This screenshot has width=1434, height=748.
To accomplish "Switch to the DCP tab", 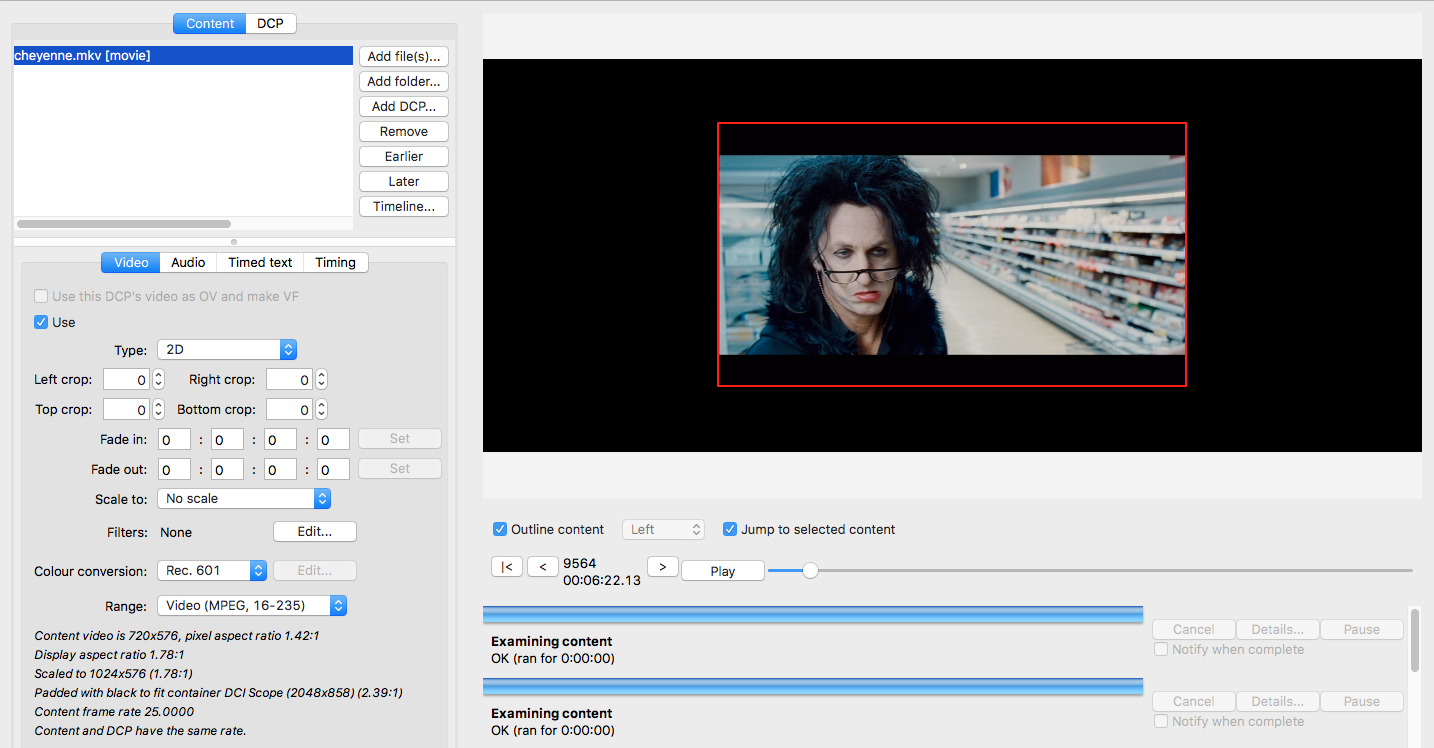I will coord(271,23).
